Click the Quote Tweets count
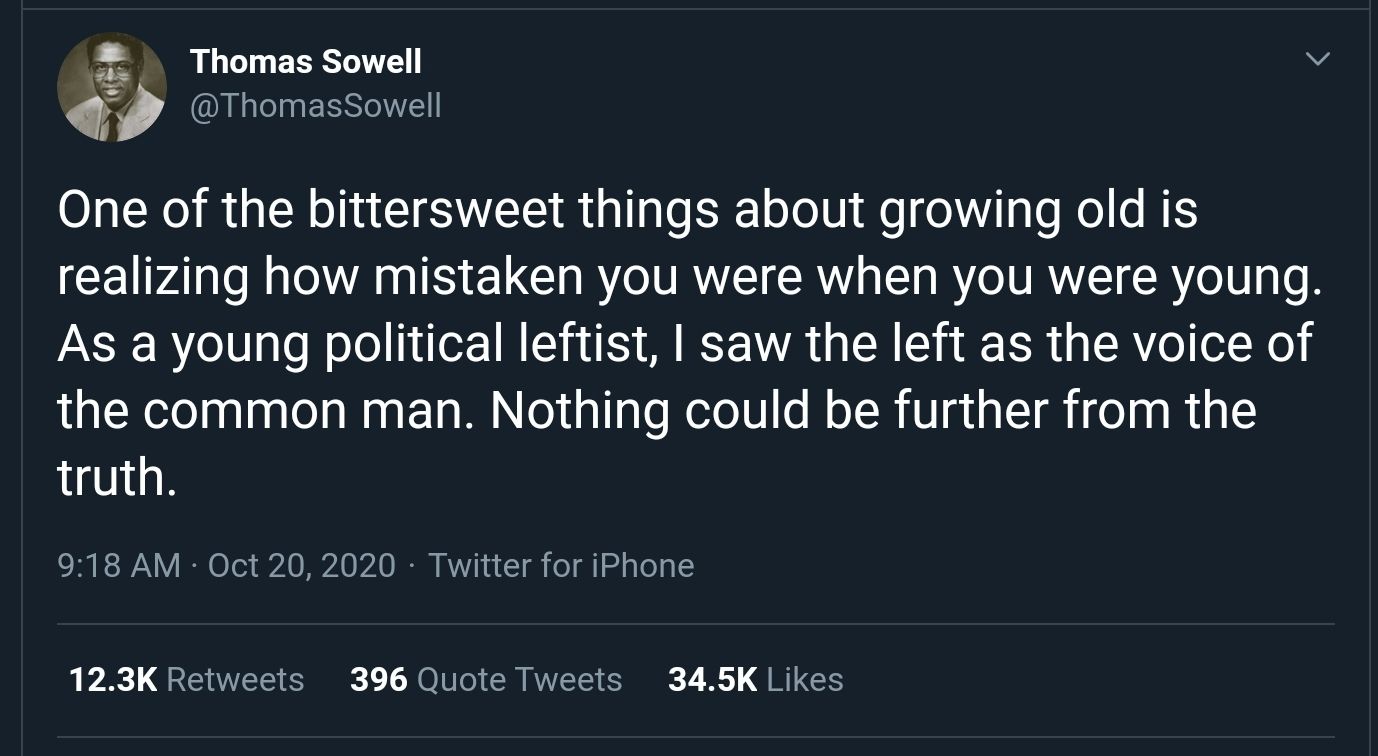This screenshot has height=756, width=1378. click(378, 679)
